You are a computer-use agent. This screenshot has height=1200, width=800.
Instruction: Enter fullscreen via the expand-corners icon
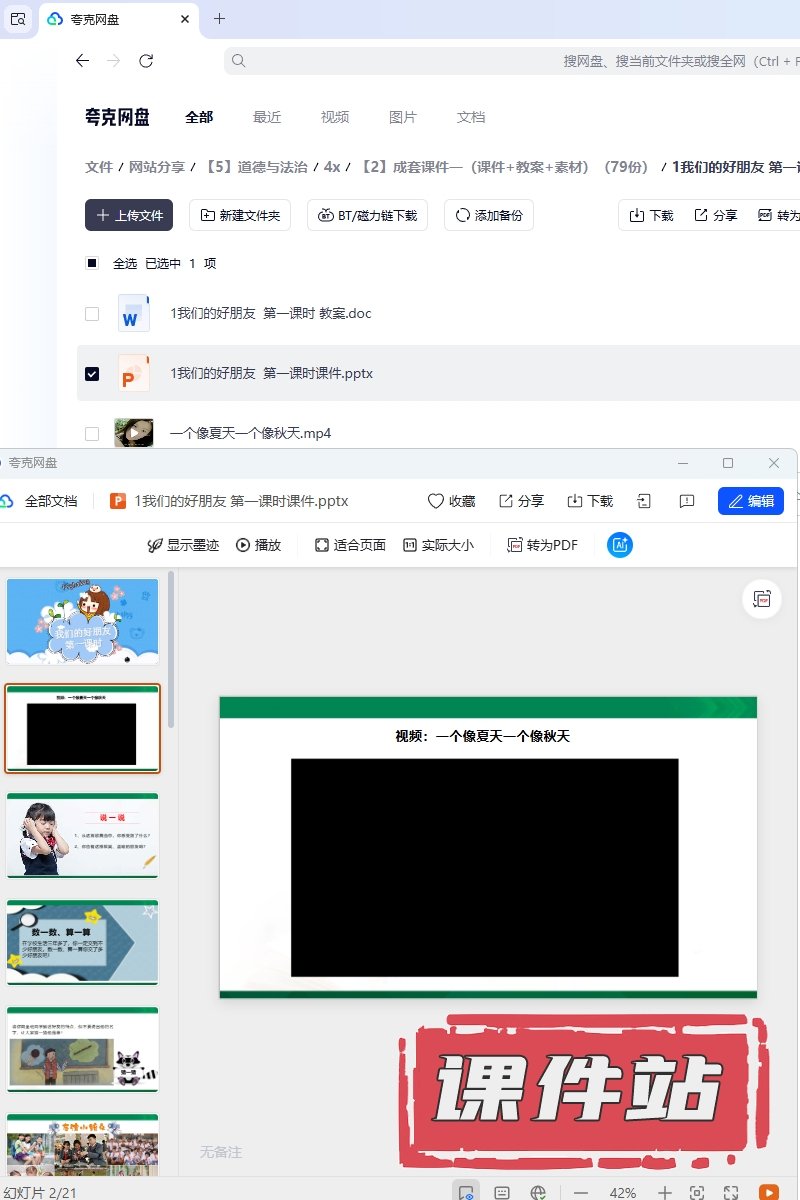pyautogui.click(x=731, y=1192)
